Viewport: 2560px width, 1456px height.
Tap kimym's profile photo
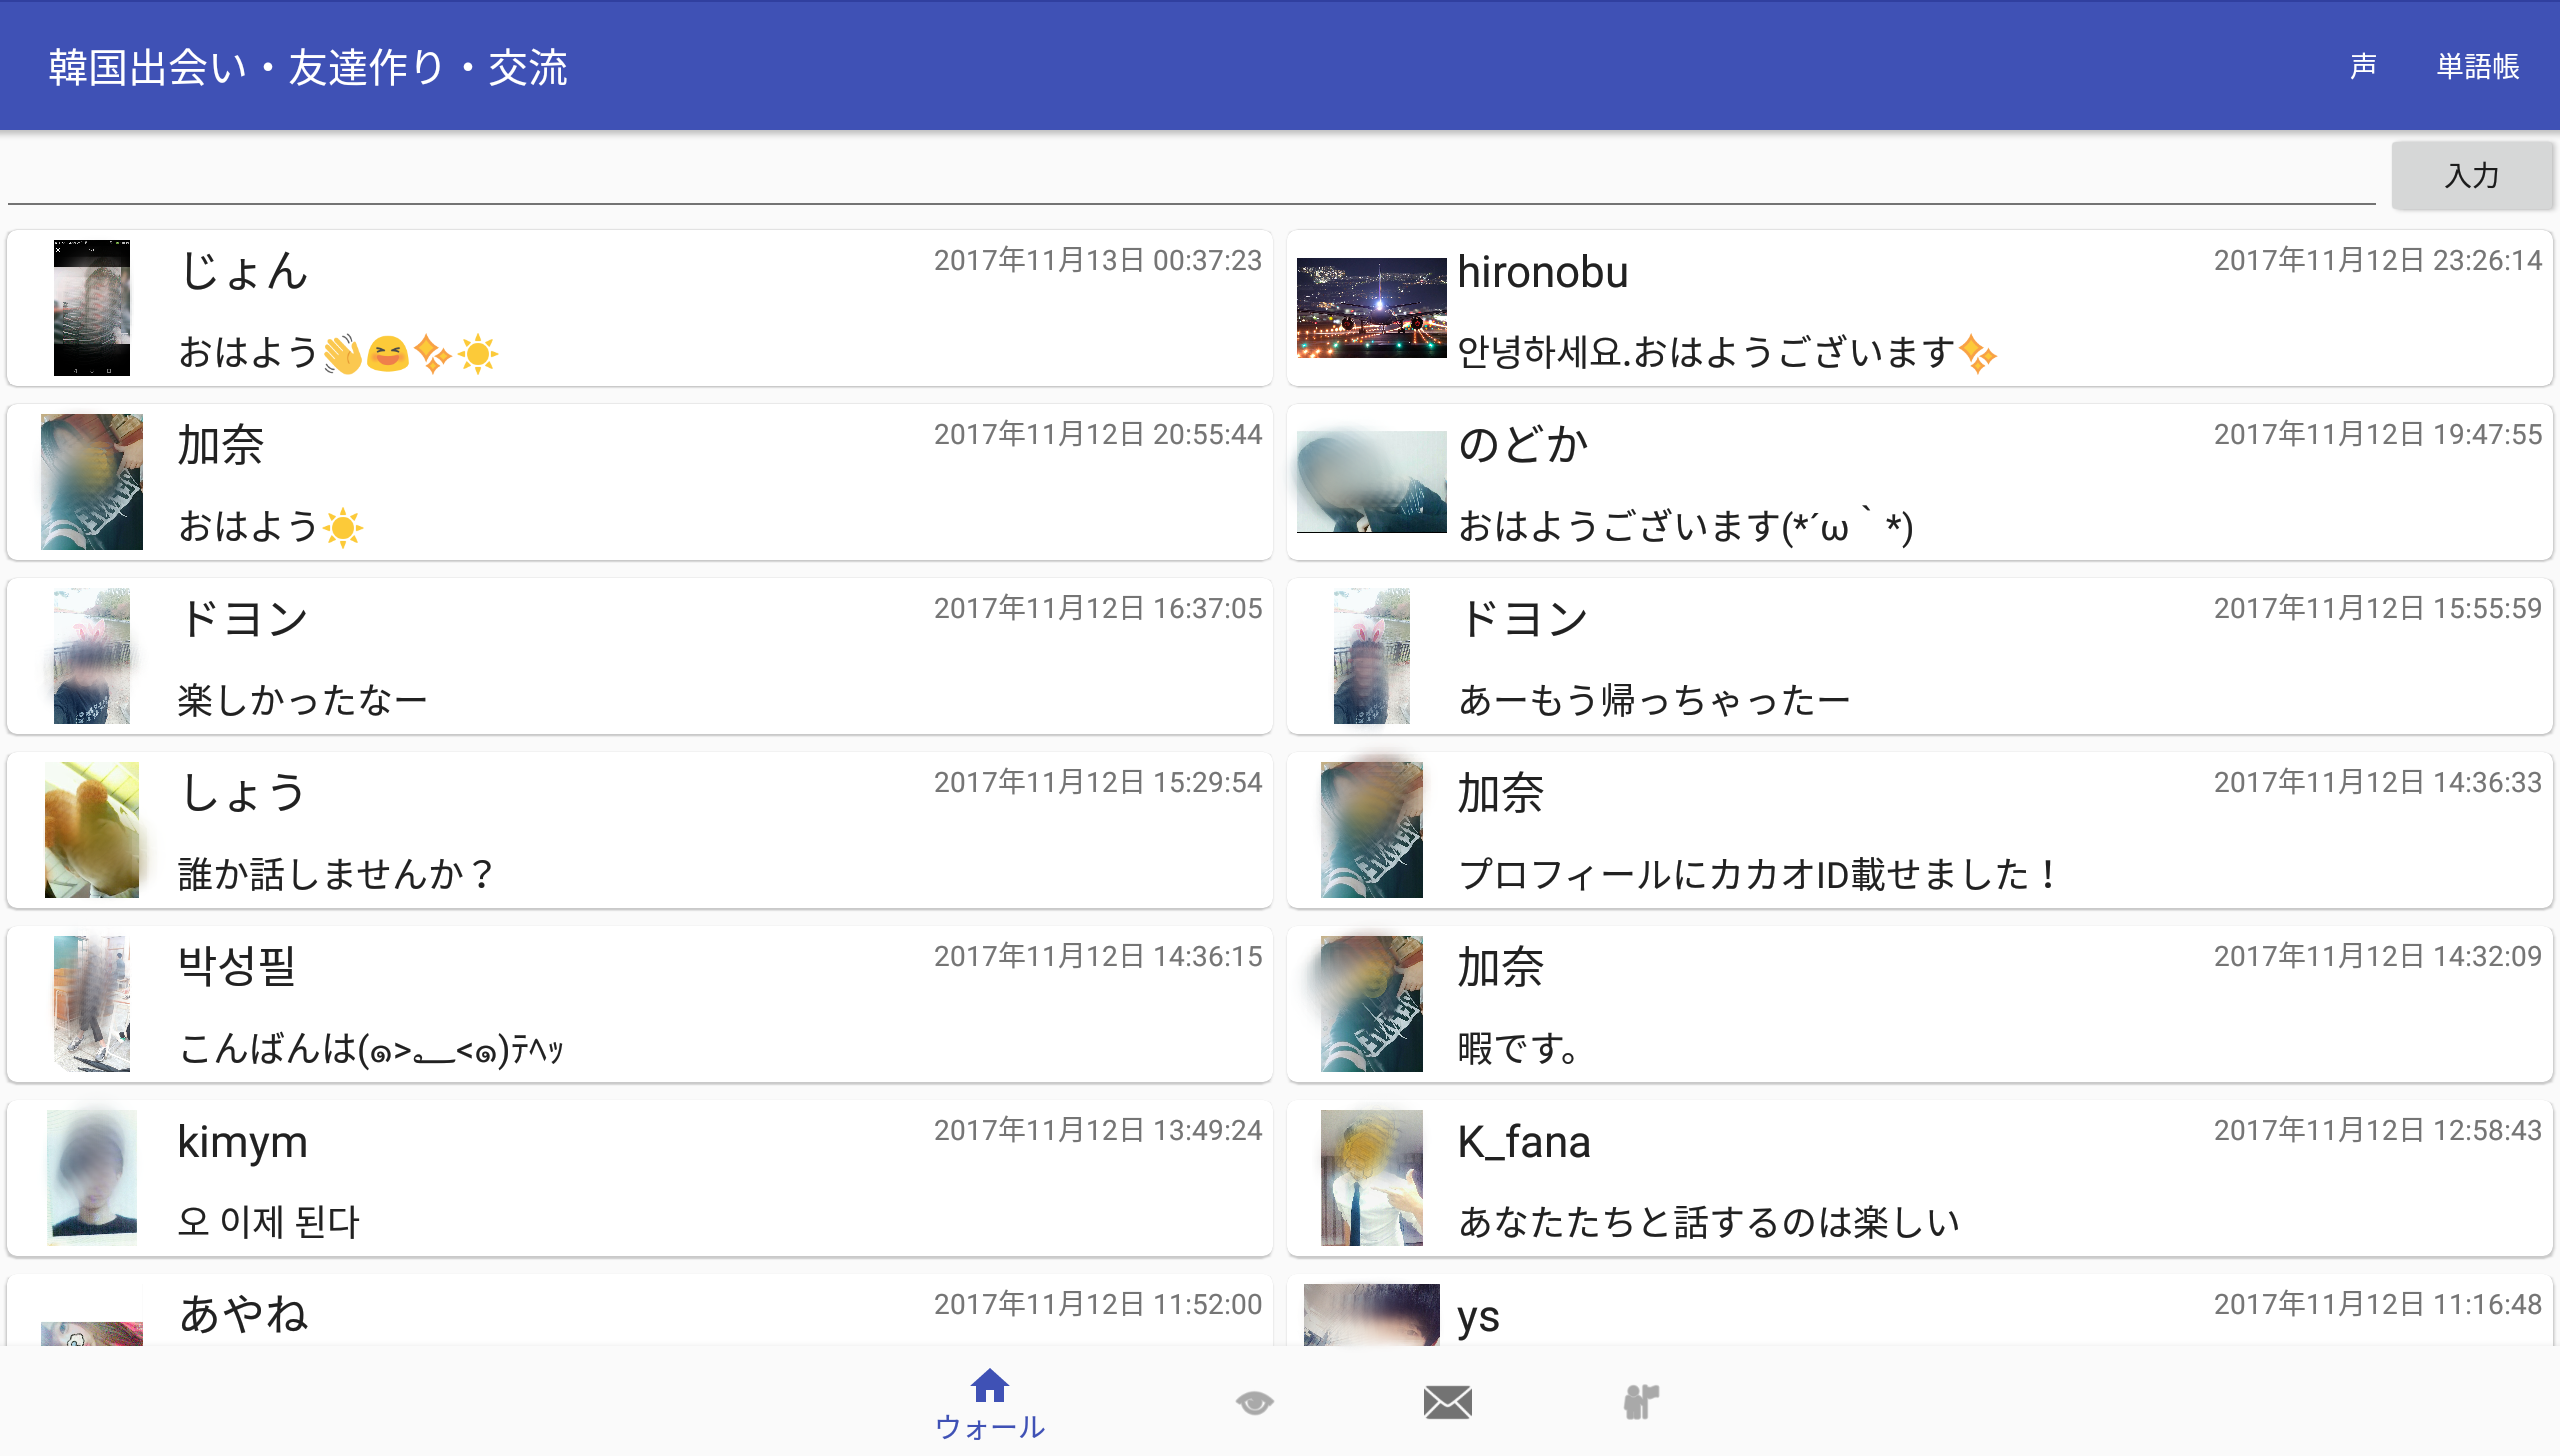coord(92,1178)
